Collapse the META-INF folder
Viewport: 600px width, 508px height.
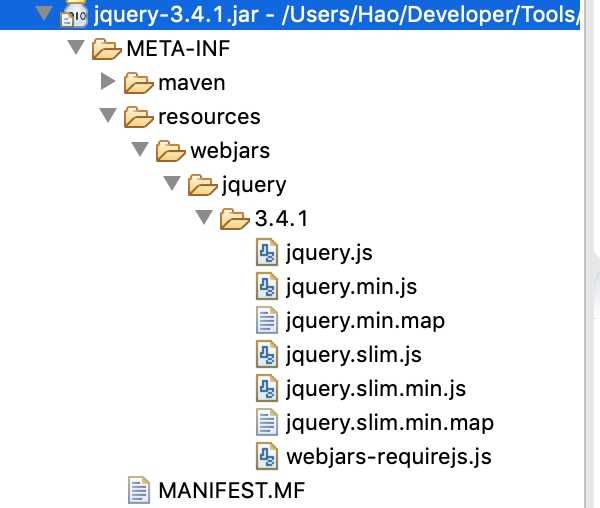click(76, 47)
